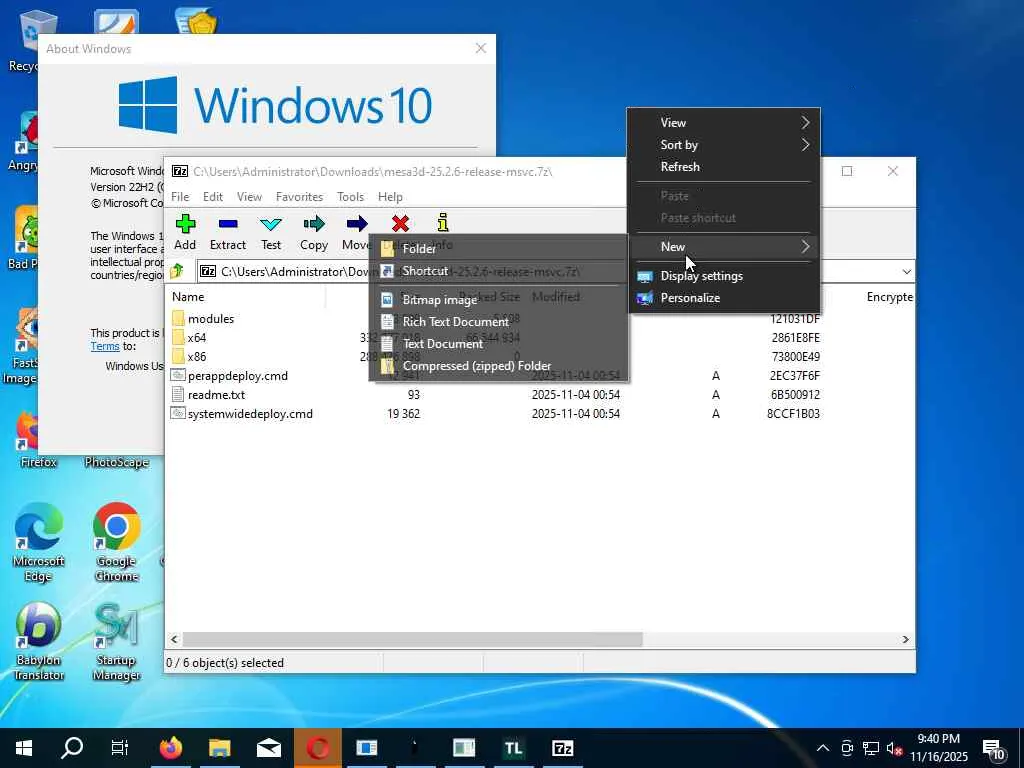
Task: Click the Move toolbar arrow icon
Action: (x=357, y=224)
